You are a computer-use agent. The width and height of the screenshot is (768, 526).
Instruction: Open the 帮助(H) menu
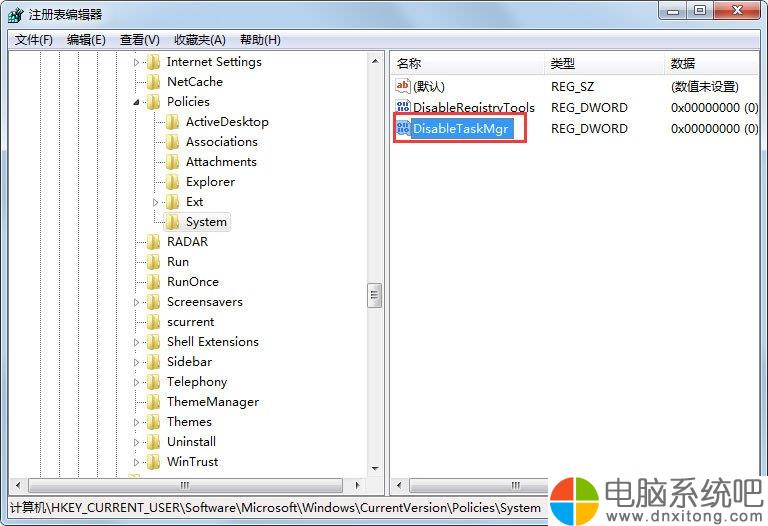[x=260, y=40]
